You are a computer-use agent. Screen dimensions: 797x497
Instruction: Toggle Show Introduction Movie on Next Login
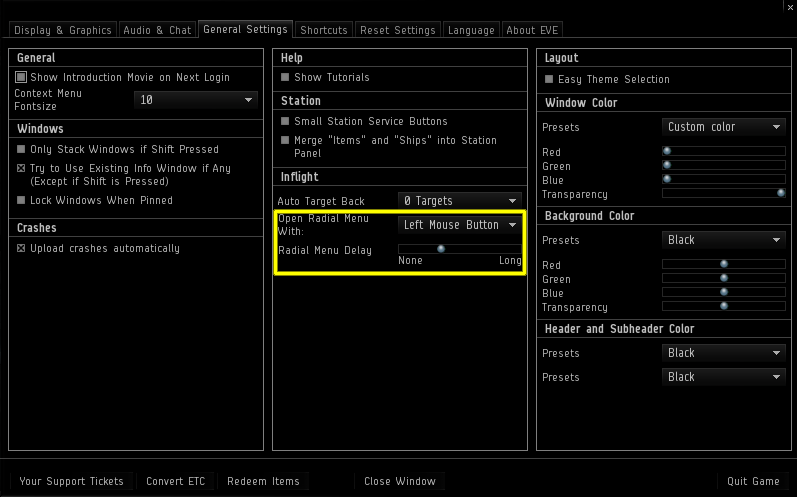pos(21,77)
